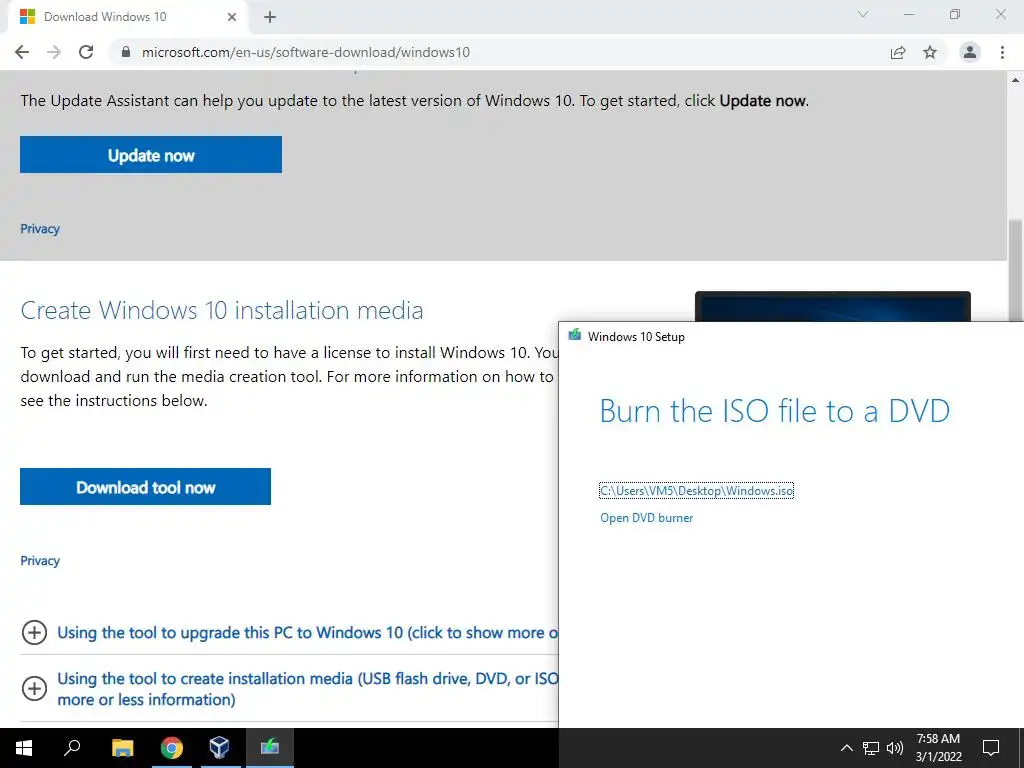Image resolution: width=1024 pixels, height=768 pixels.
Task: Click the address bar URL
Action: [306, 52]
